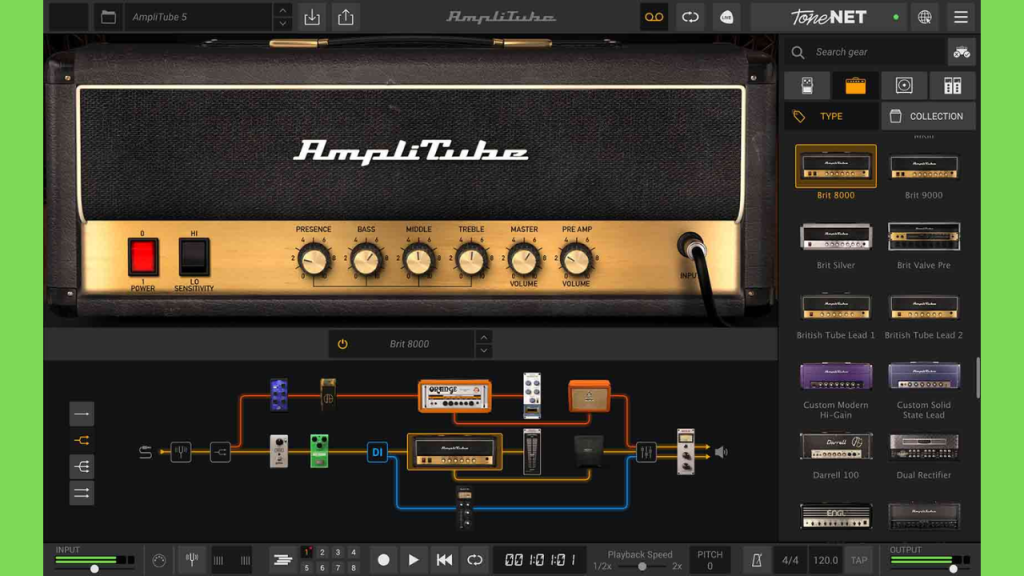Image resolution: width=1024 pixels, height=576 pixels.
Task: Select next amp model down arrow
Action: click(x=484, y=351)
